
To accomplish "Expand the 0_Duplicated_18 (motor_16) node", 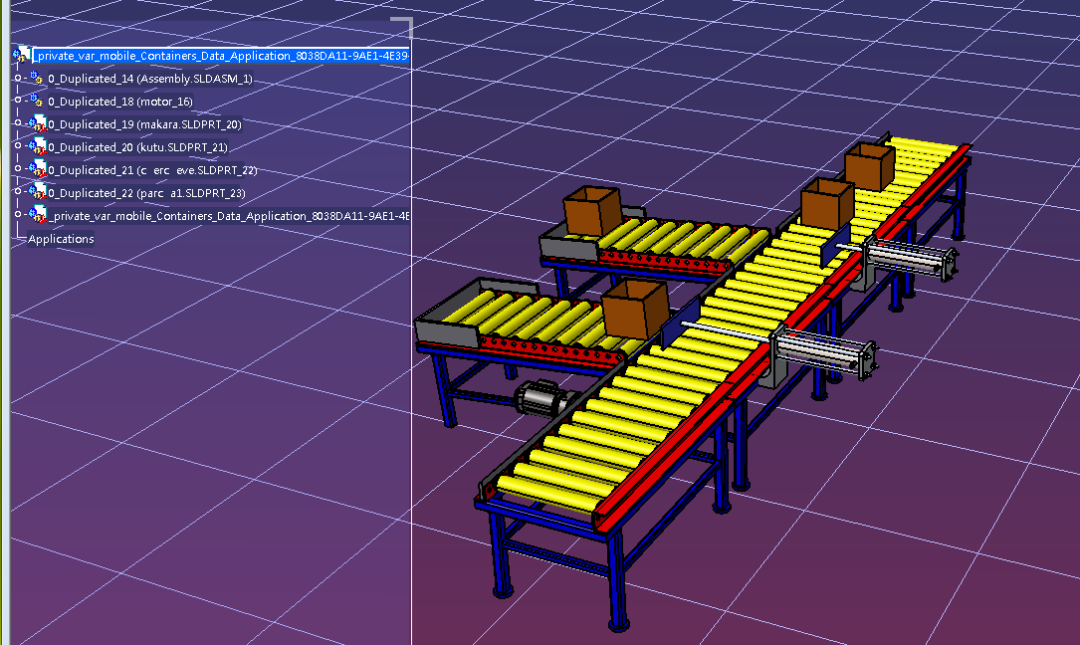I will tap(18, 101).
